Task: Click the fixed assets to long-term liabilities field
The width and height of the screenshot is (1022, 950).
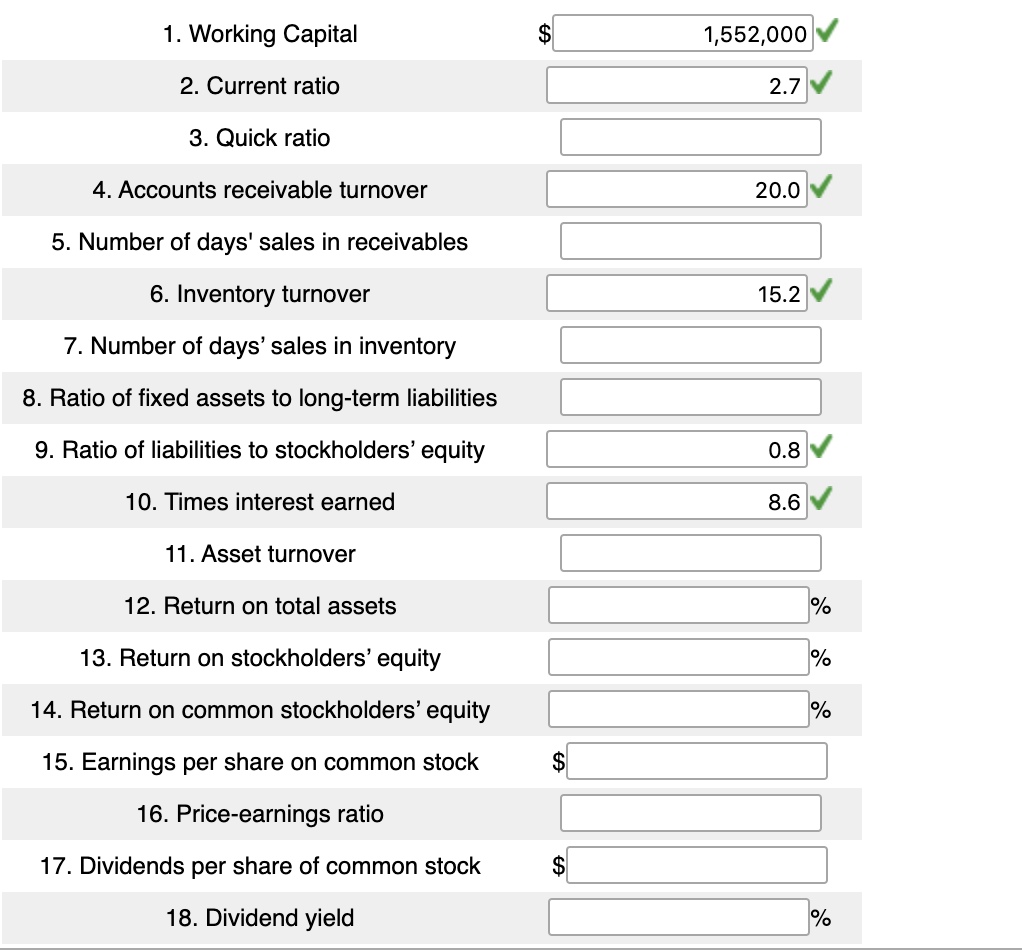Action: [690, 397]
